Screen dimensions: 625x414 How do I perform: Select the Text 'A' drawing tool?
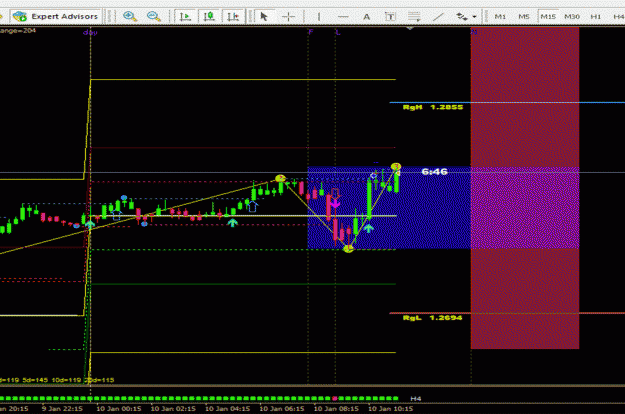coord(366,17)
